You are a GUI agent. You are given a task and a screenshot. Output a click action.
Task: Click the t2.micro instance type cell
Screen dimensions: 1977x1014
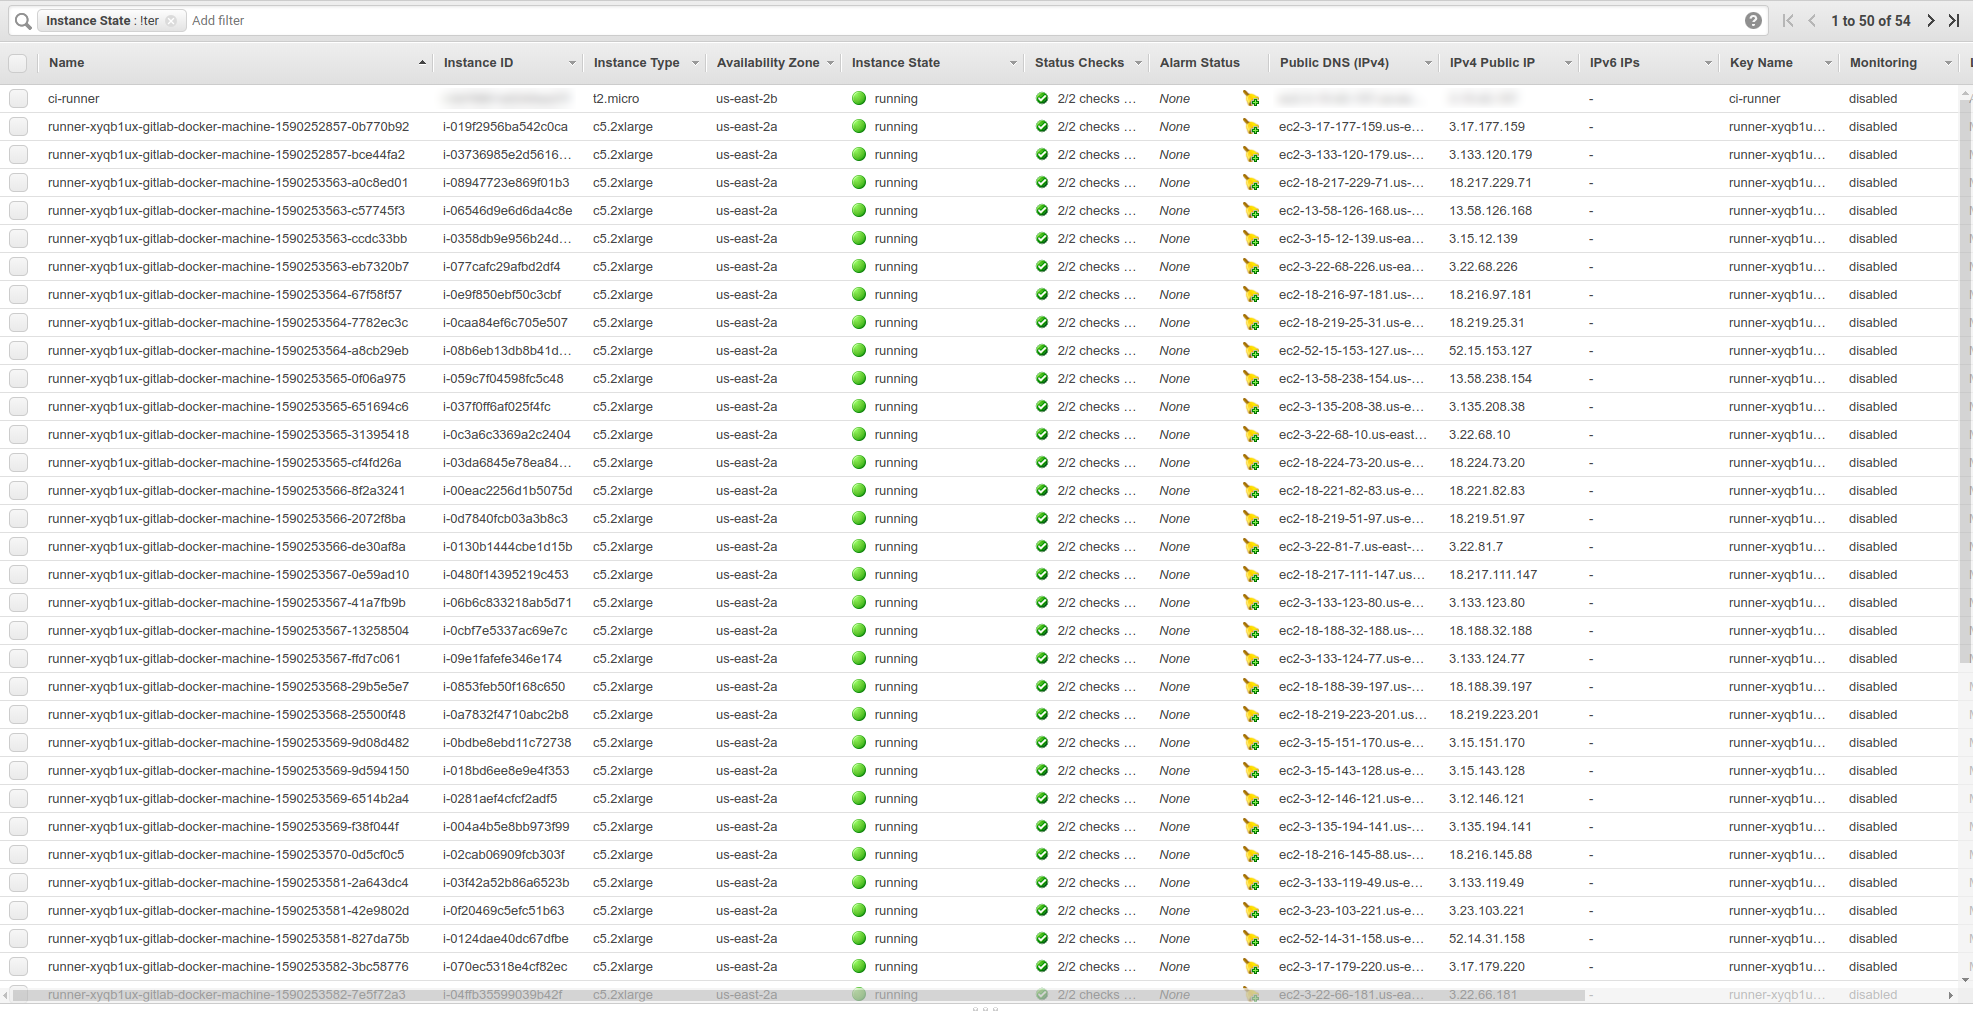(615, 99)
